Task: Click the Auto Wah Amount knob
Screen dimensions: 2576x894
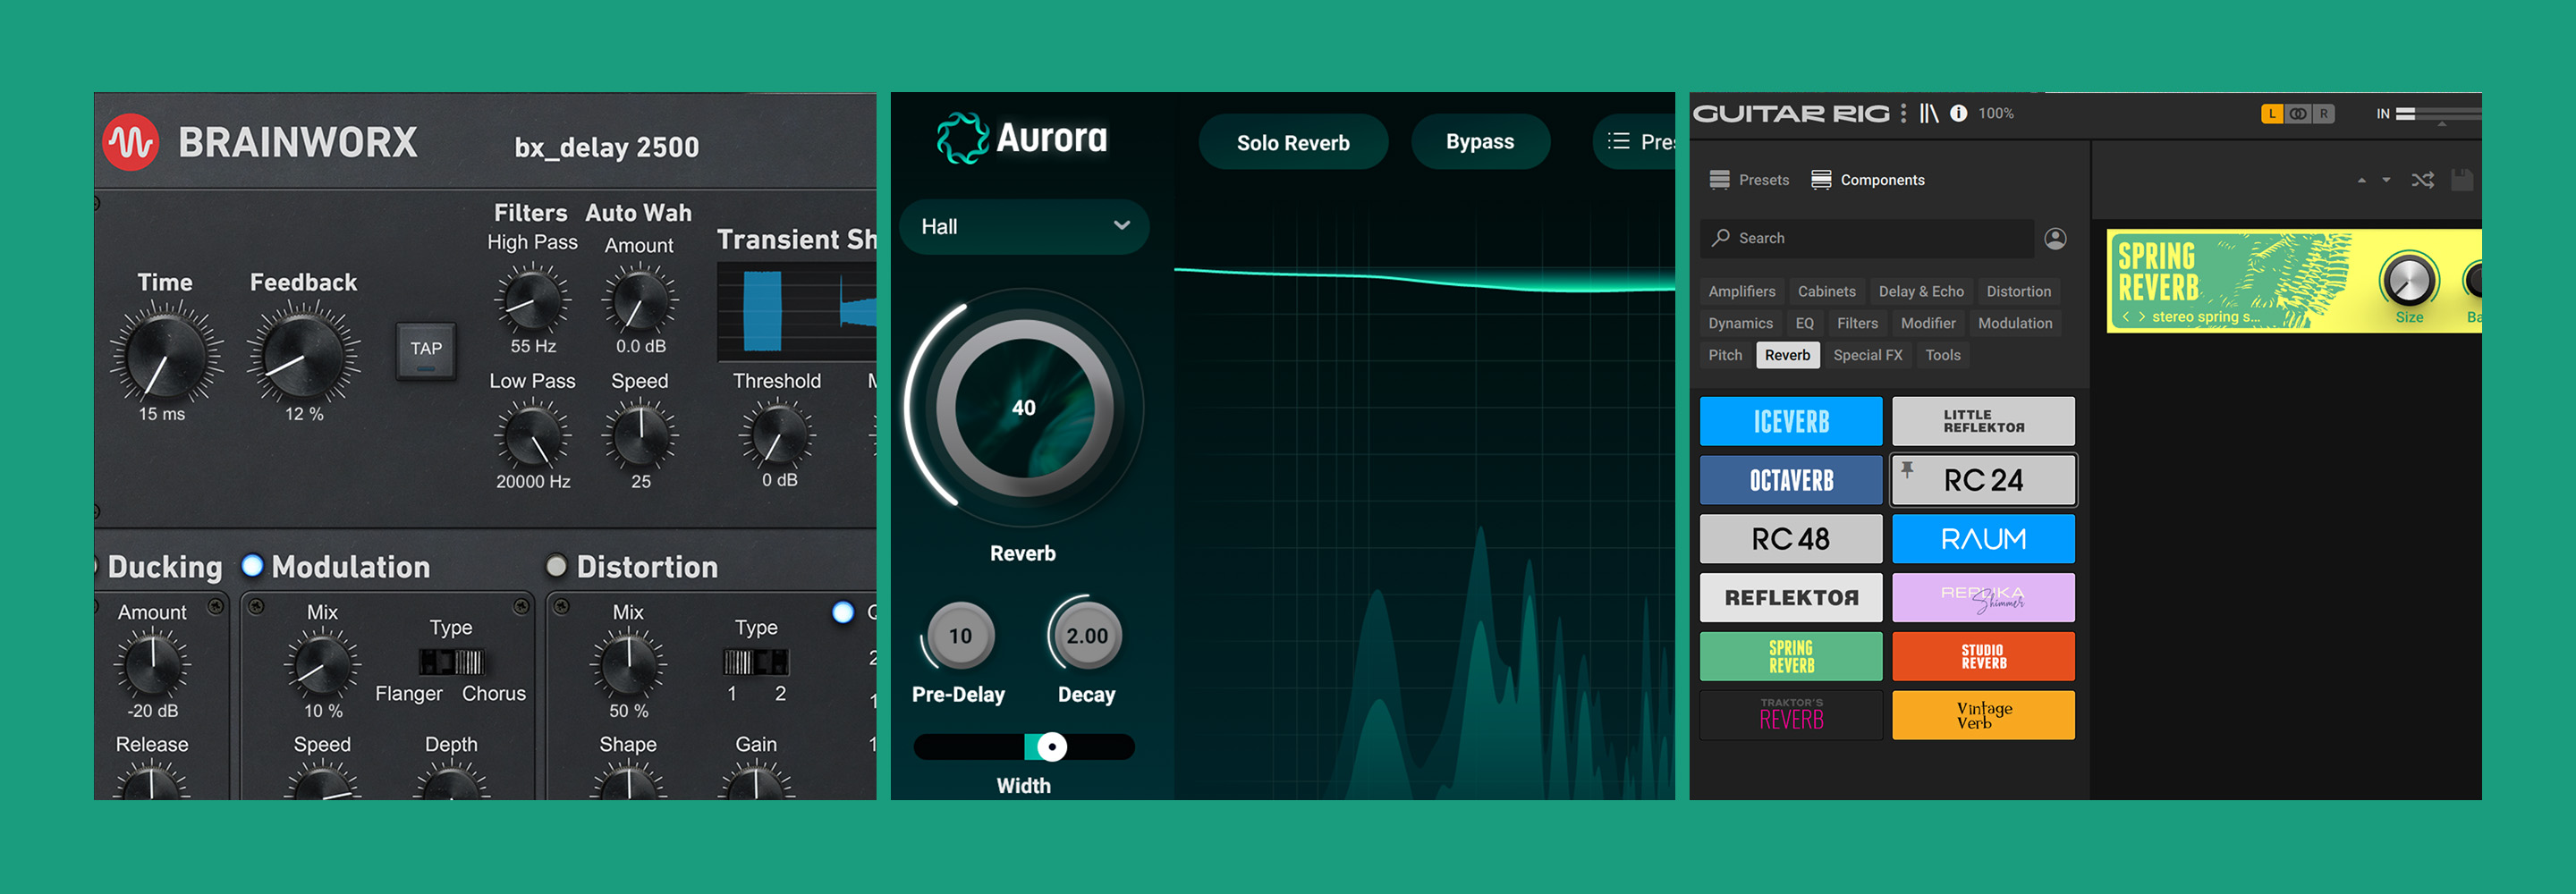Action: click(640, 299)
